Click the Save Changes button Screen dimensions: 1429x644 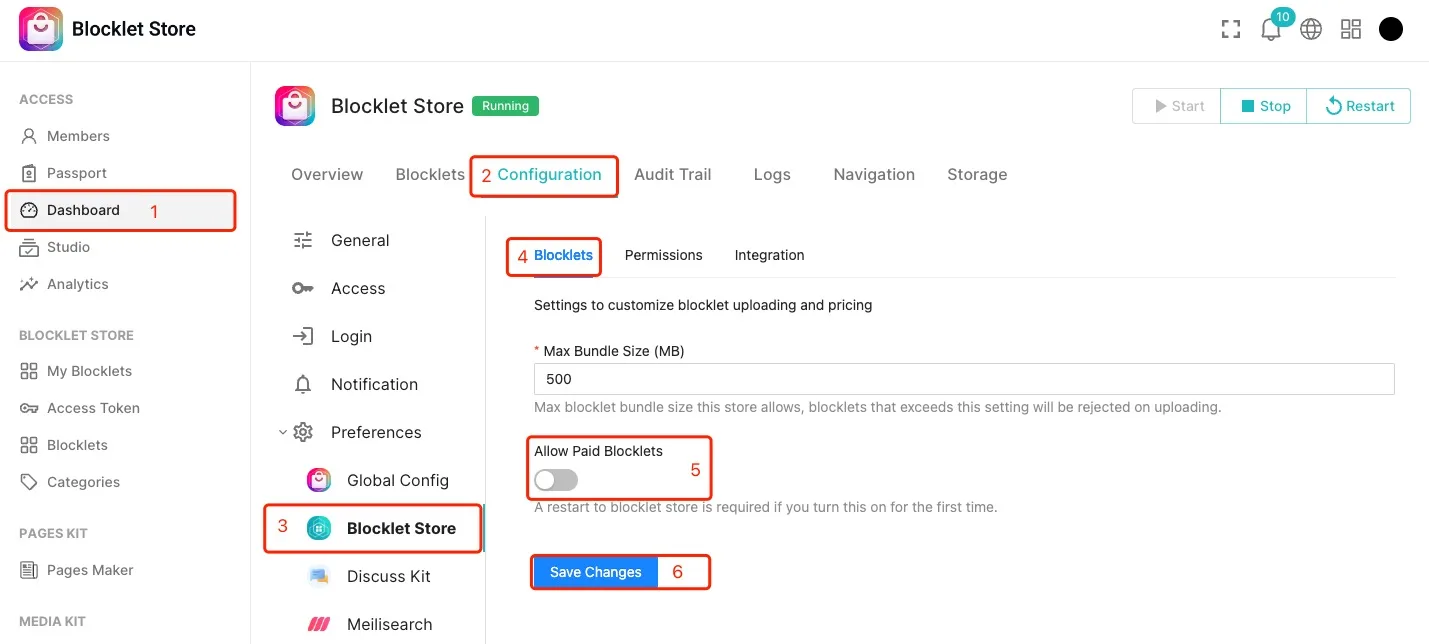(595, 572)
